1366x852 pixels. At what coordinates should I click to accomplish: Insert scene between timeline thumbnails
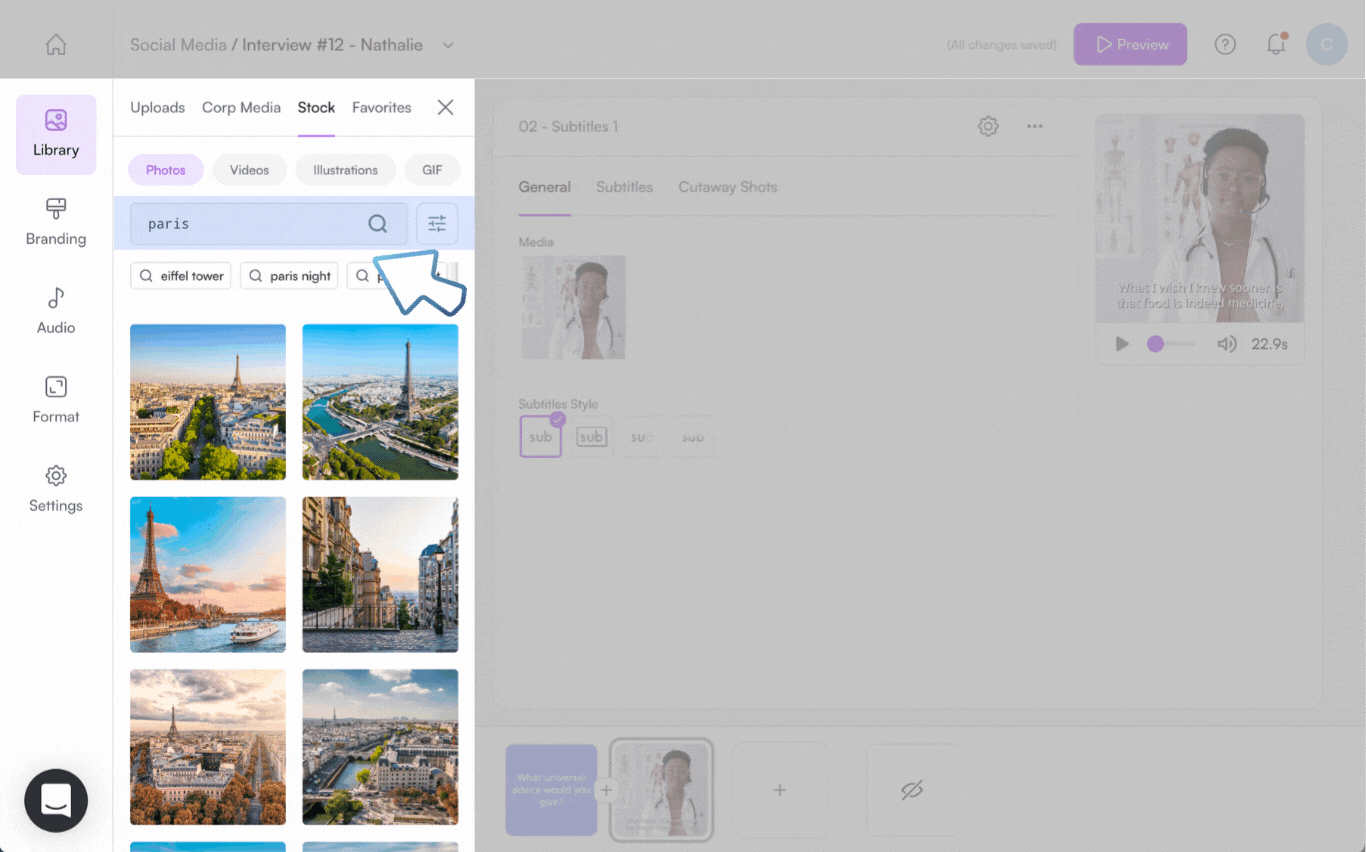[606, 790]
